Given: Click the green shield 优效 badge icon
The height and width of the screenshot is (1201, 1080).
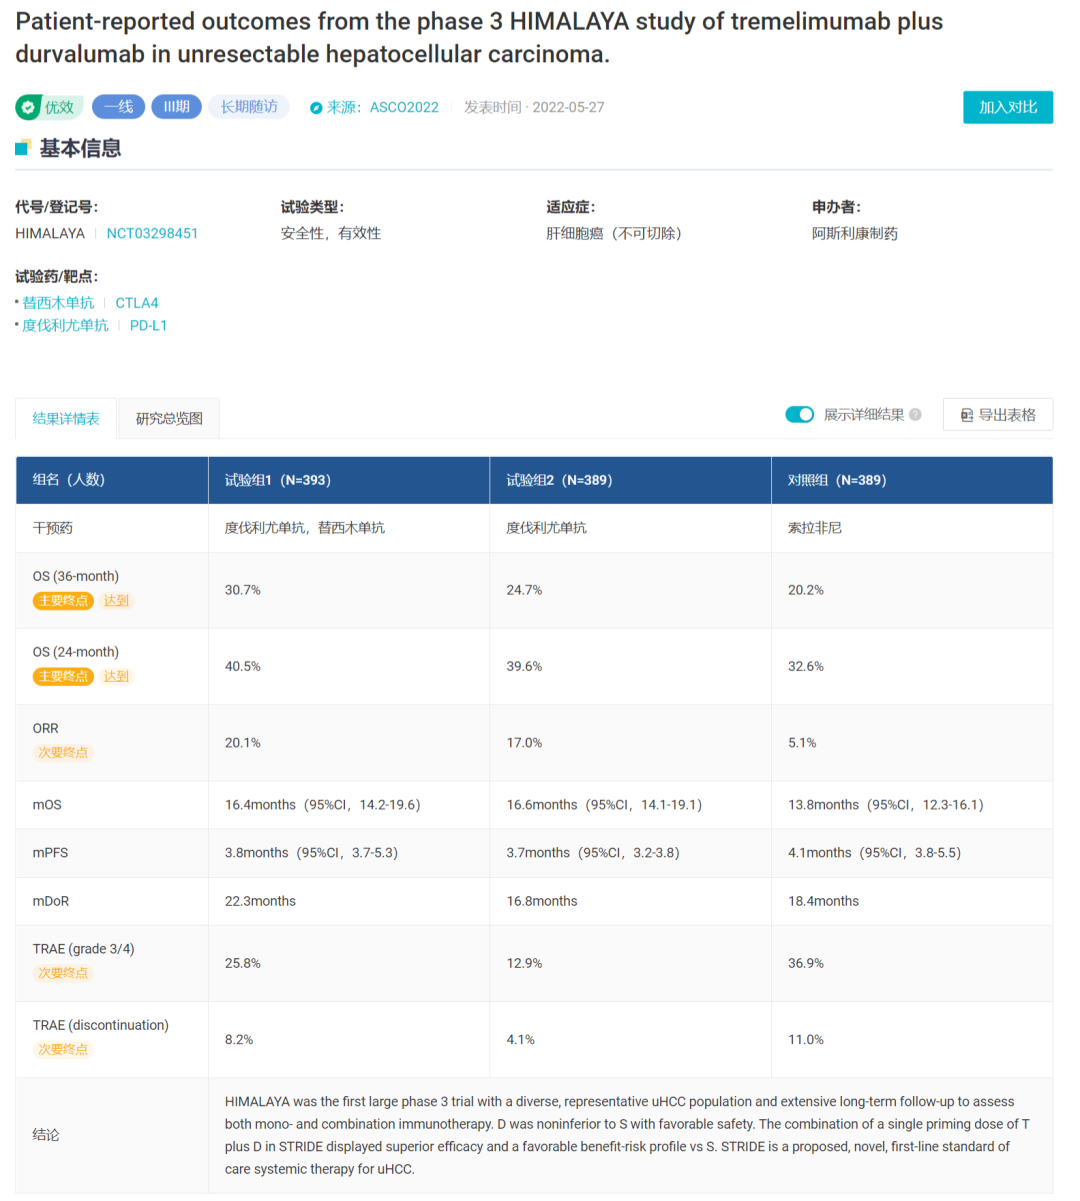Looking at the screenshot, I should coord(29,107).
